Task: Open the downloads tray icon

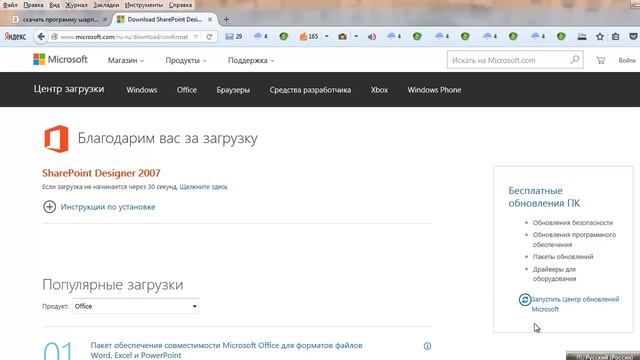Action: [582, 37]
